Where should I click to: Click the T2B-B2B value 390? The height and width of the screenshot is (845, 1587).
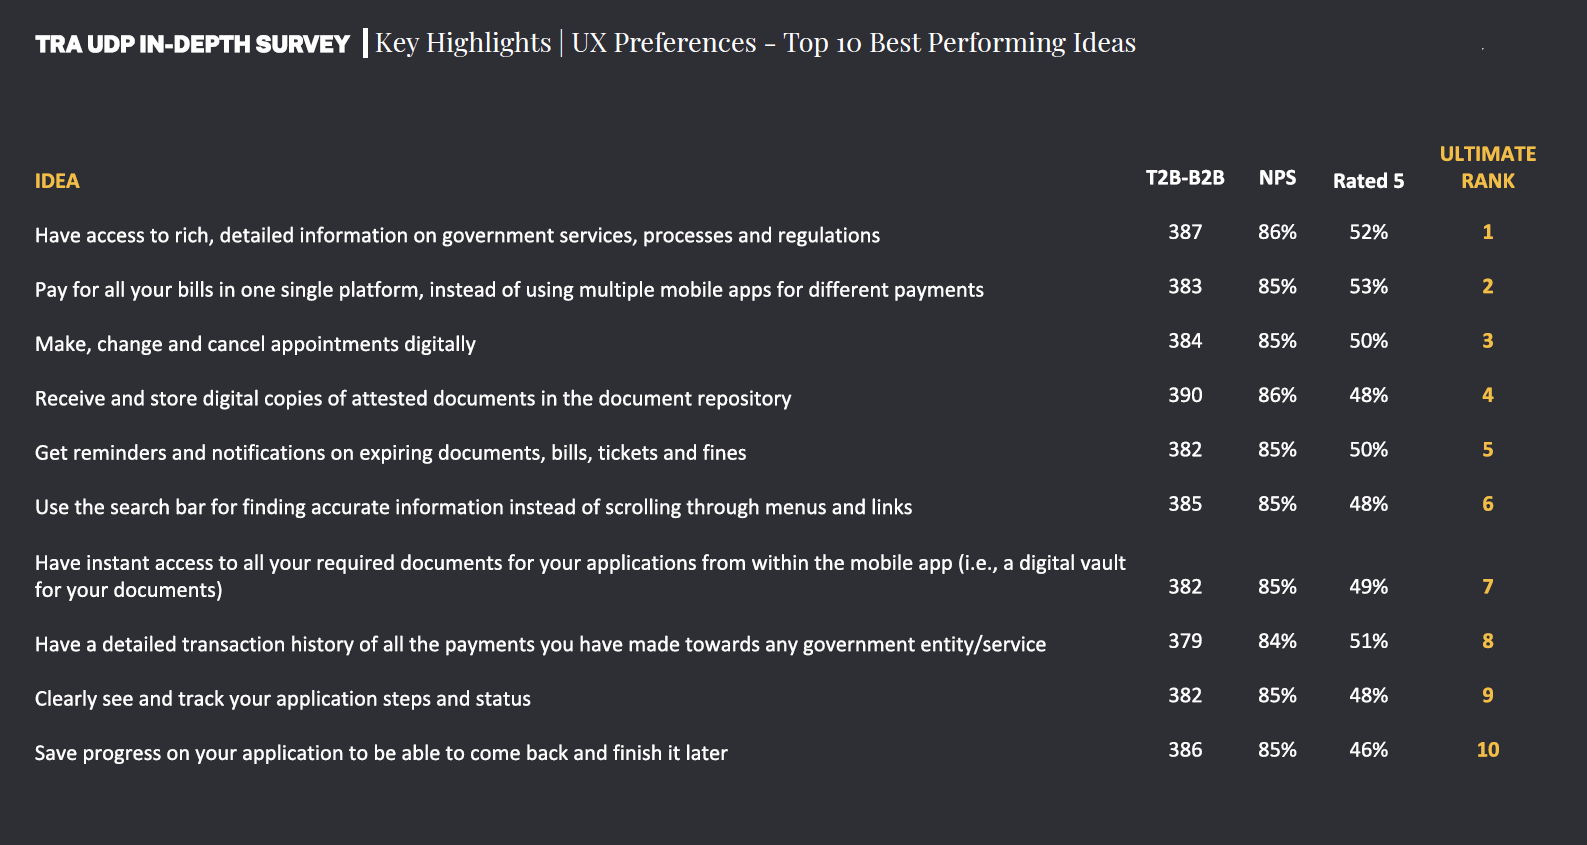(1185, 395)
